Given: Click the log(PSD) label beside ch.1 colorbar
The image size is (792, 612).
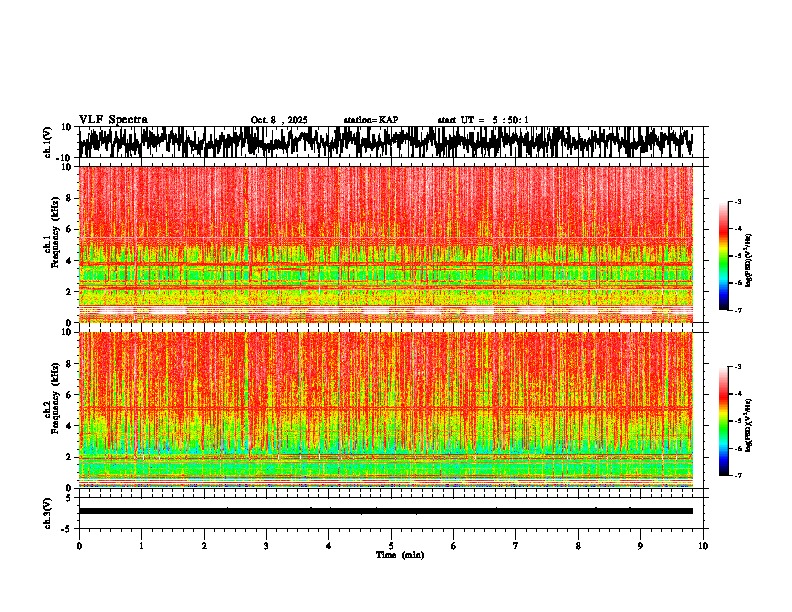Looking at the screenshot, I should [749, 261].
